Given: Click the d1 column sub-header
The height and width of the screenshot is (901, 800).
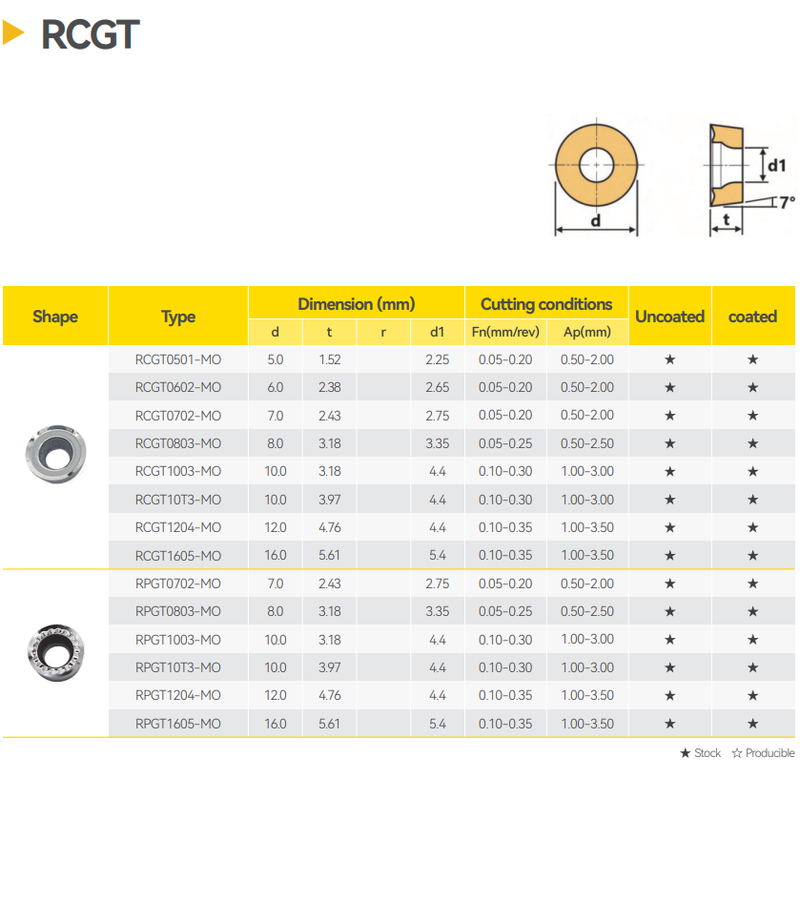Looking at the screenshot, I should pos(437,332).
